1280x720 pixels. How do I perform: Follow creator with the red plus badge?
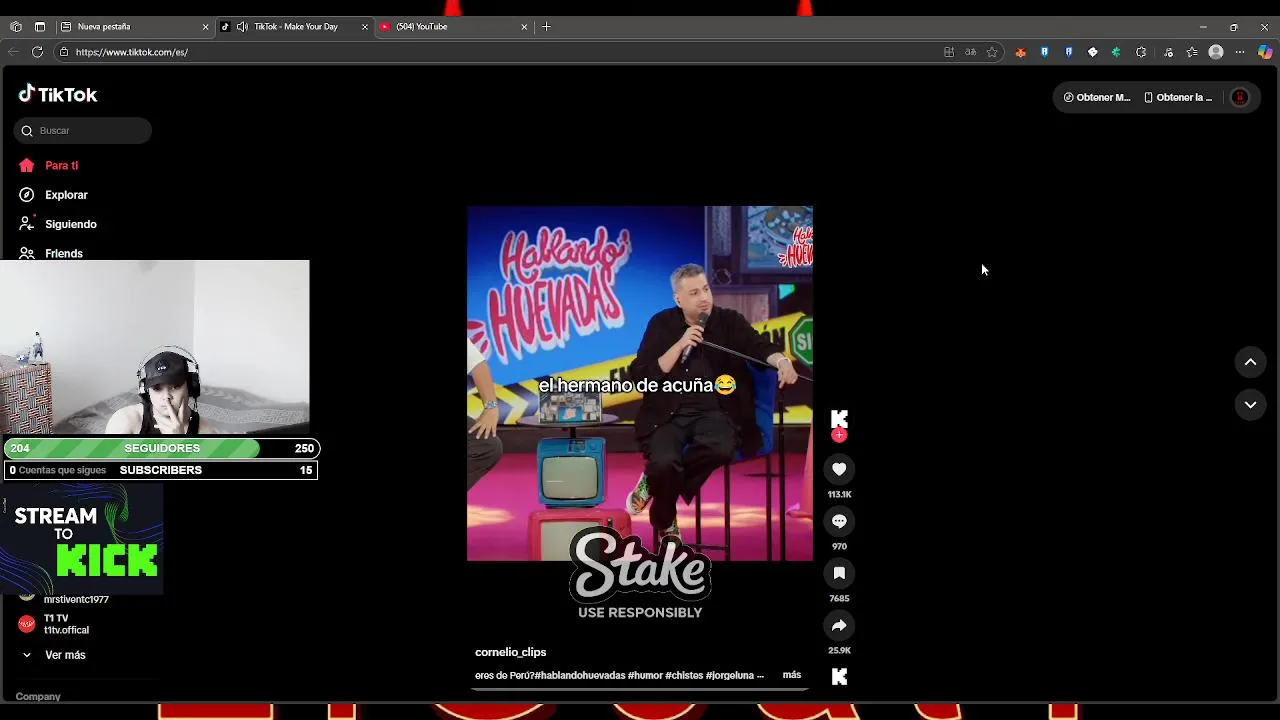click(839, 435)
